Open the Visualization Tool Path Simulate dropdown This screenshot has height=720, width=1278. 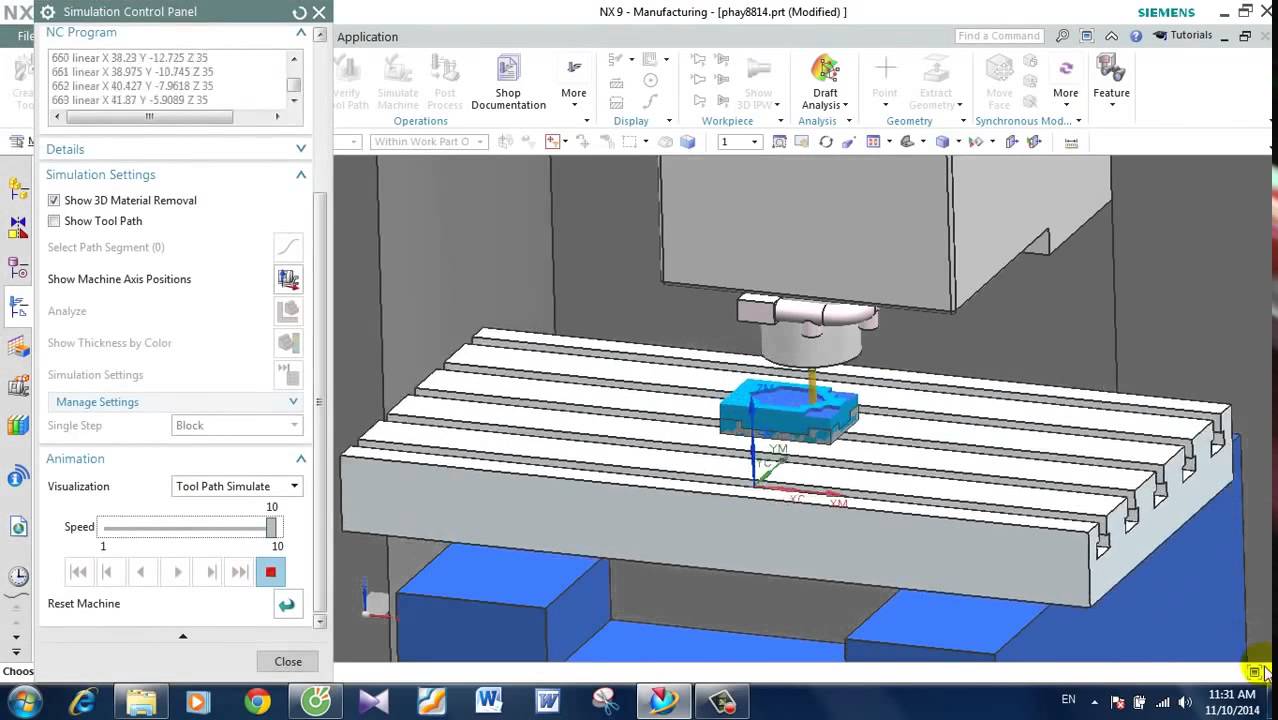coord(237,486)
